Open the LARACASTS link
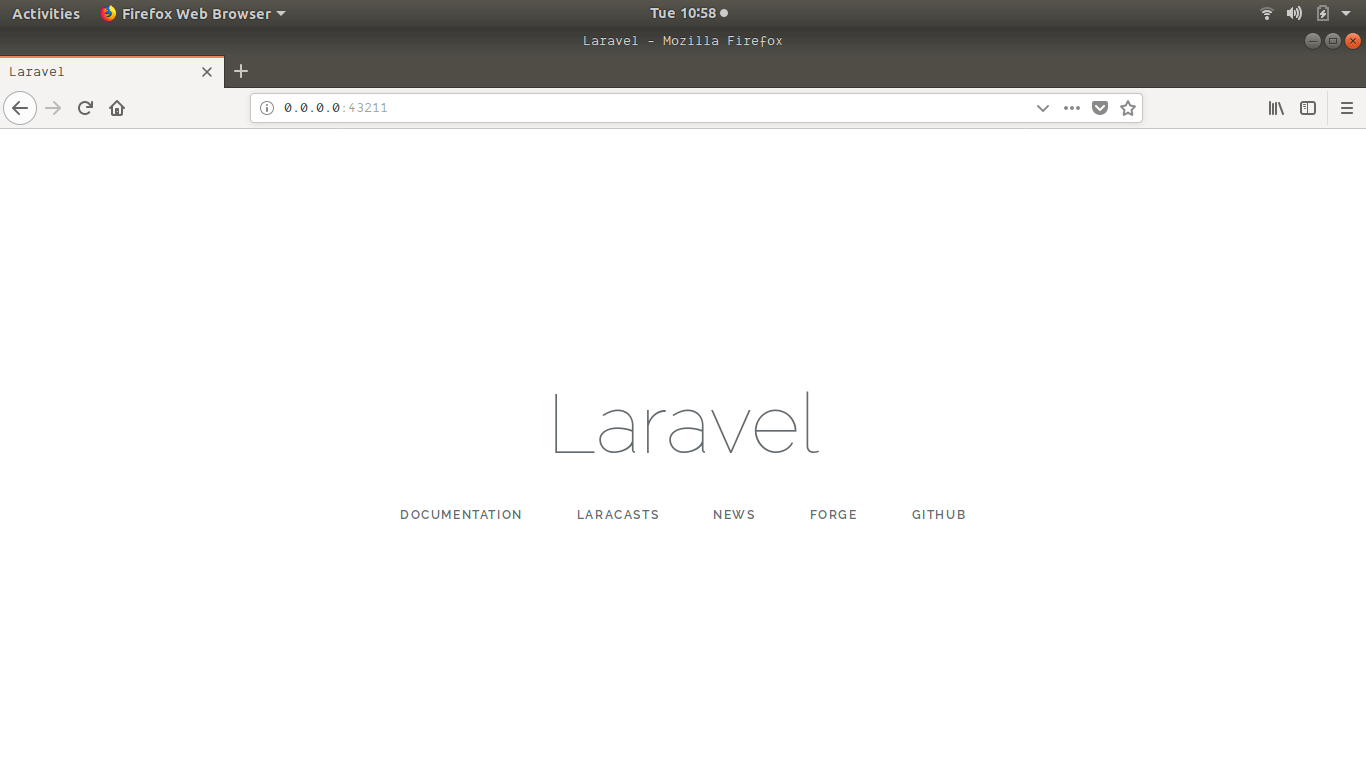The width and height of the screenshot is (1366, 768). pyautogui.click(x=618, y=515)
